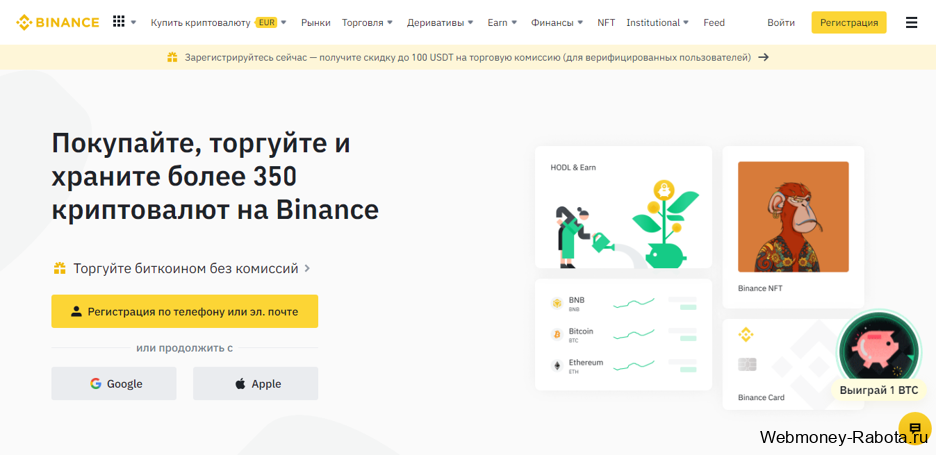Select the EUR currency badge

[267, 23]
